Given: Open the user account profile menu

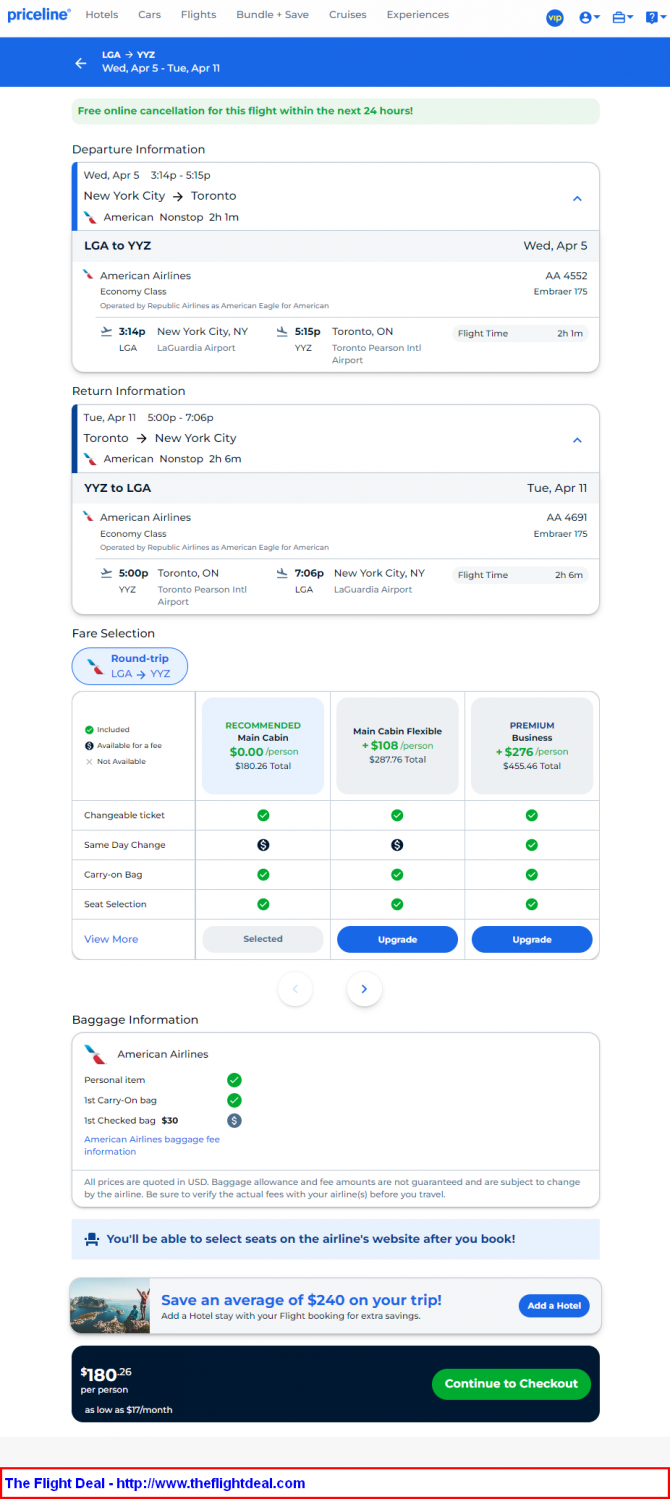Looking at the screenshot, I should point(589,17).
